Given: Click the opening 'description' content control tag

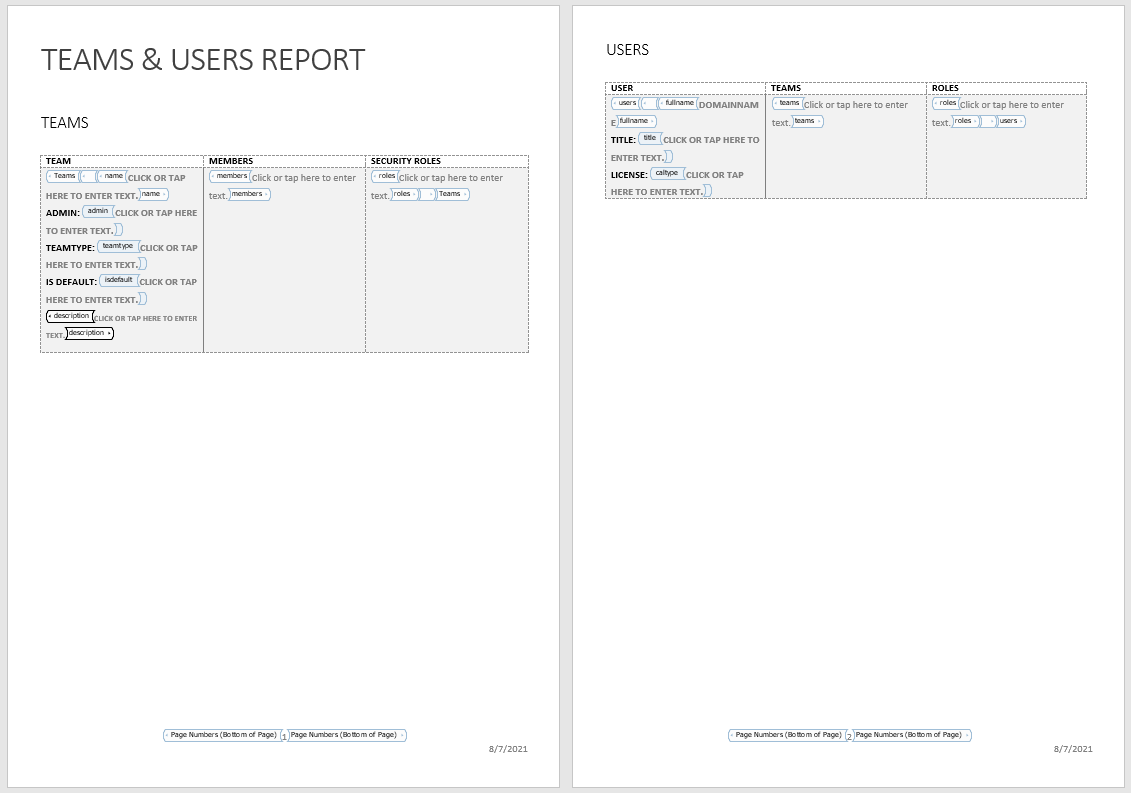Looking at the screenshot, I should click(x=70, y=316).
